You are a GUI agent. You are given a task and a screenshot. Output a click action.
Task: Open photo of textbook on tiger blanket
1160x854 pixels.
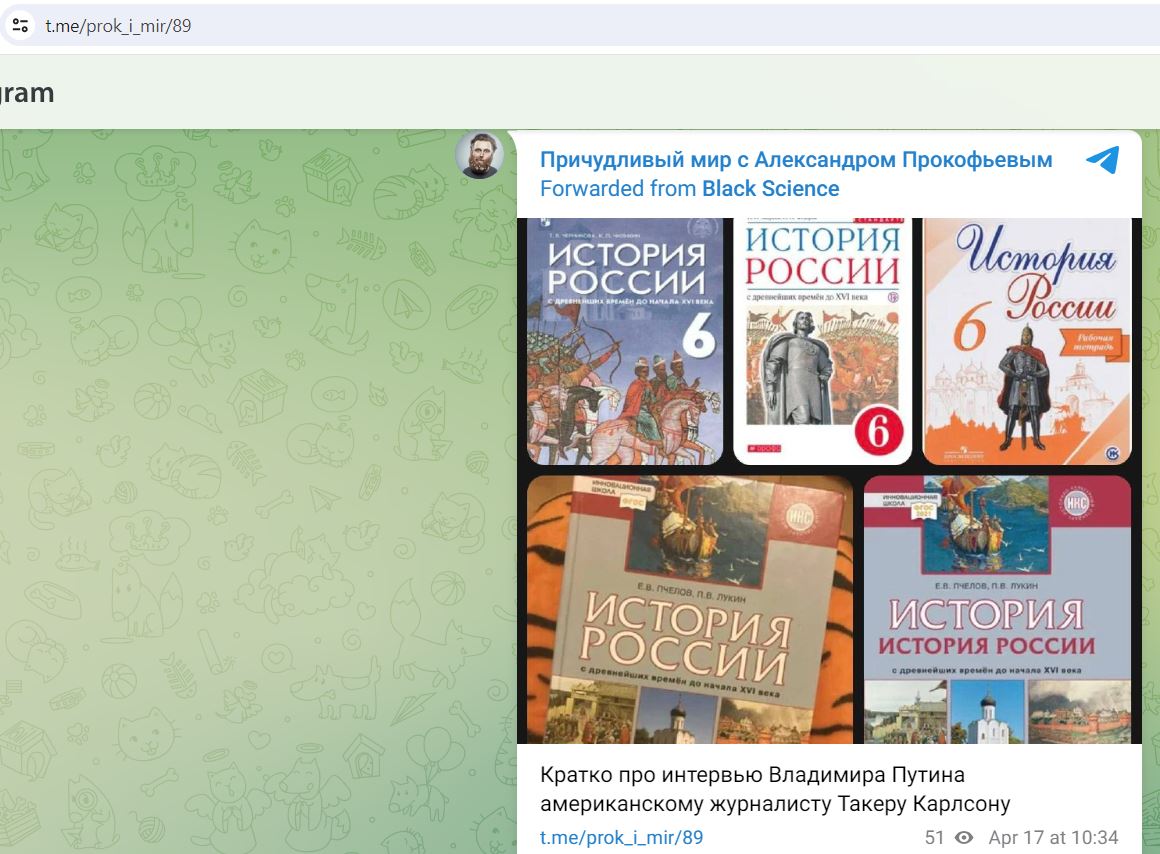(x=690, y=609)
